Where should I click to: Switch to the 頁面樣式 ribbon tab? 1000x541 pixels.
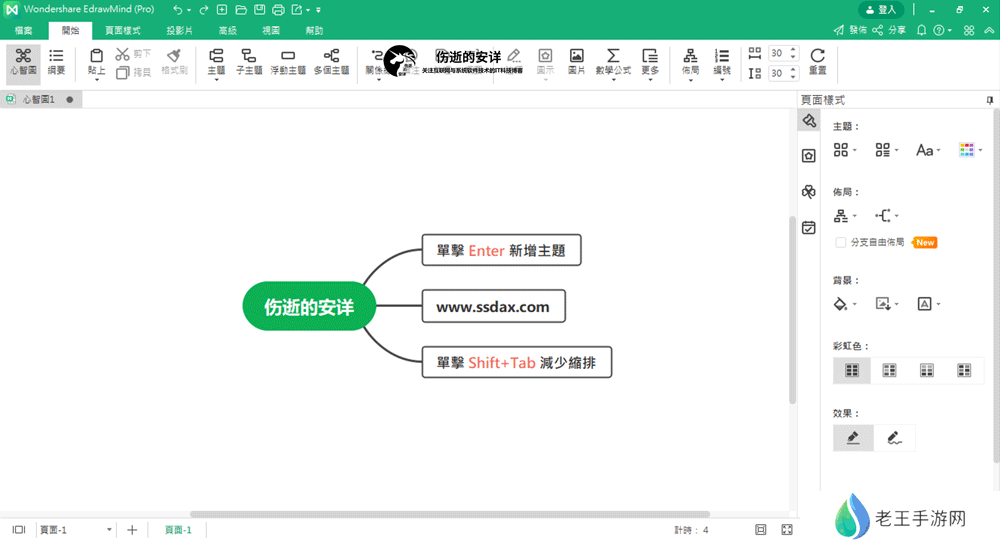(123, 31)
